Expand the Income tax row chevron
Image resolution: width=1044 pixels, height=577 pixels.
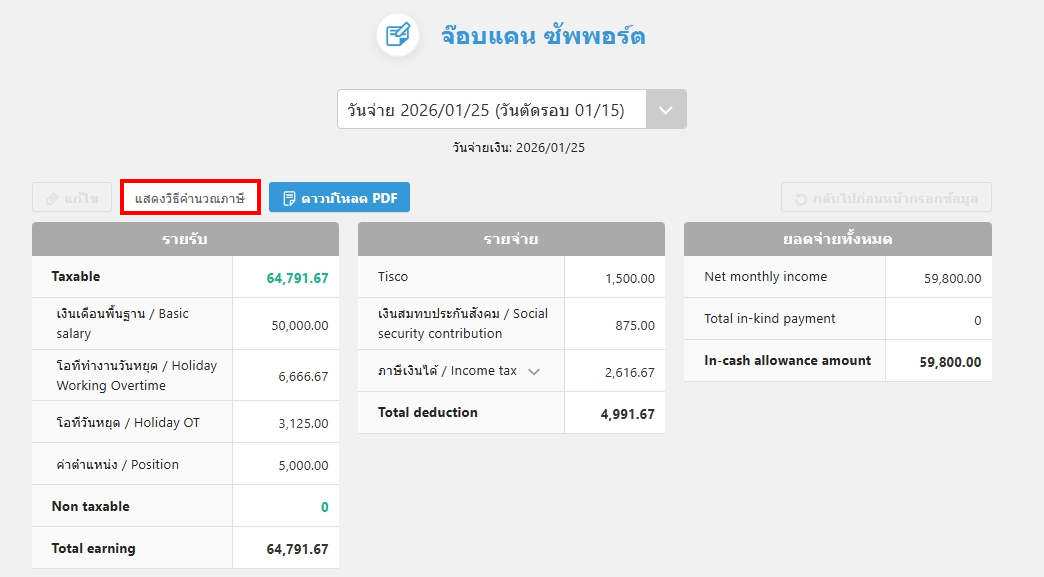pyautogui.click(x=534, y=371)
